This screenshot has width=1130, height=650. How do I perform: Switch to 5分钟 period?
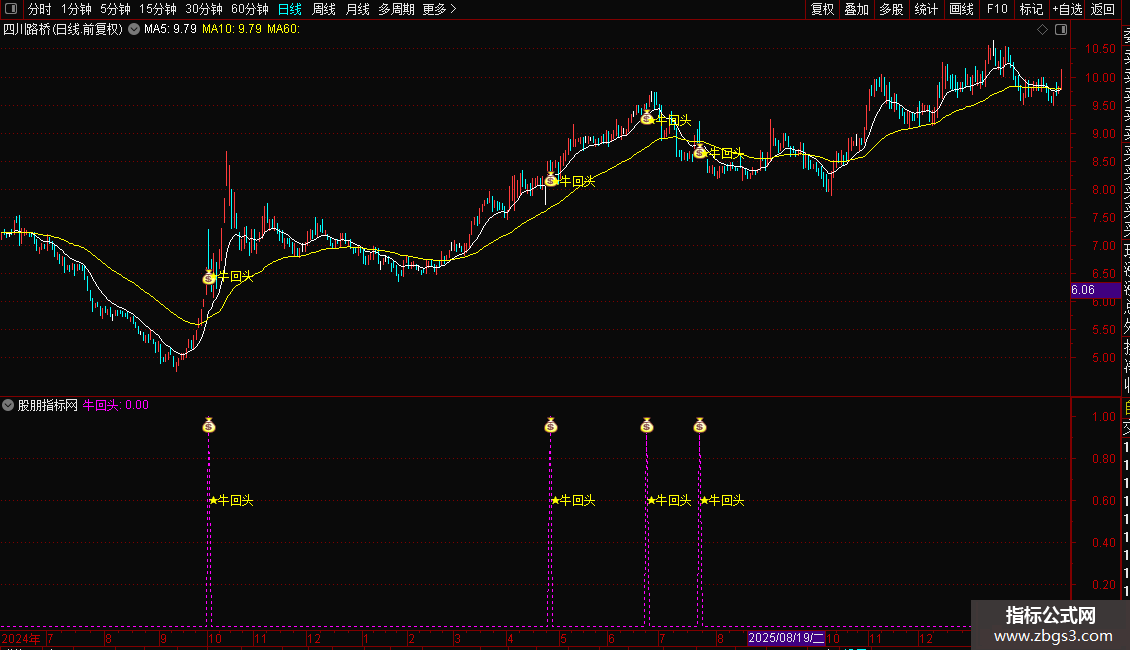click(115, 9)
